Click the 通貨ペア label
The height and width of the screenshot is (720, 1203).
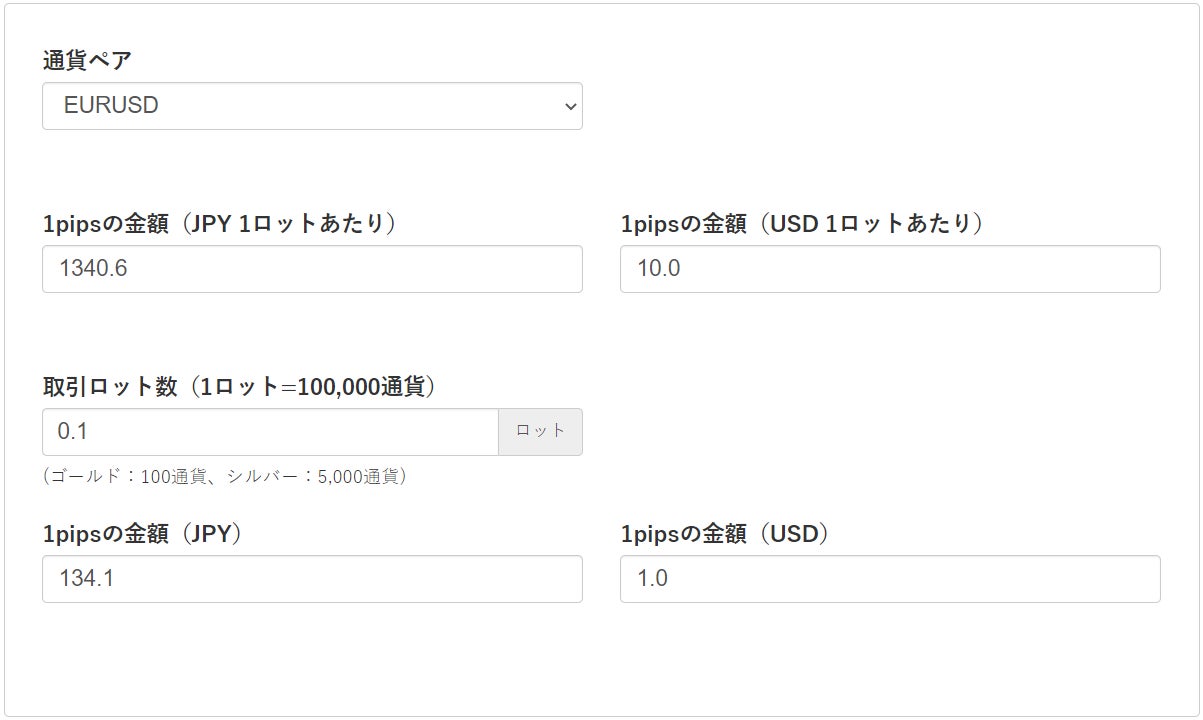87,61
